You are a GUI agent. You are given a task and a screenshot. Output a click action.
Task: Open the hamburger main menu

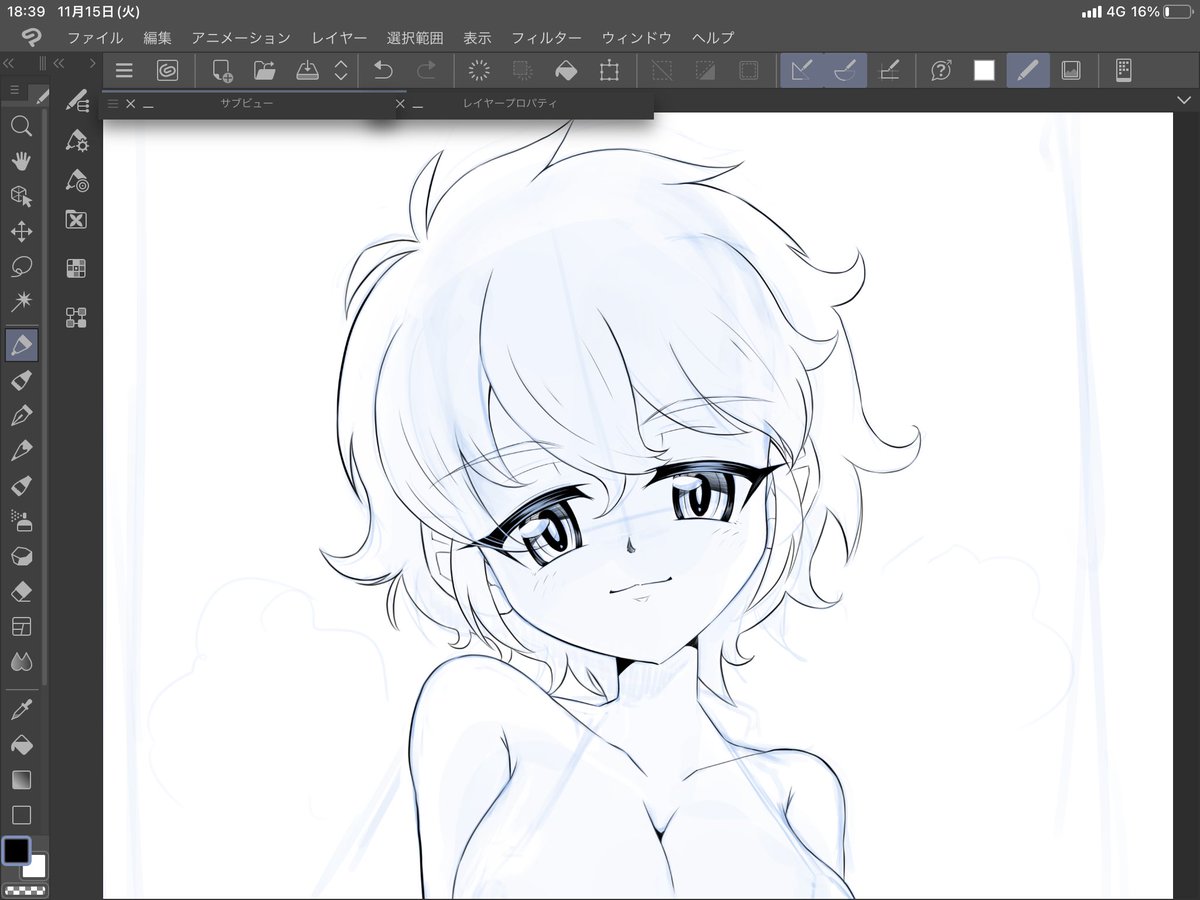(123, 70)
